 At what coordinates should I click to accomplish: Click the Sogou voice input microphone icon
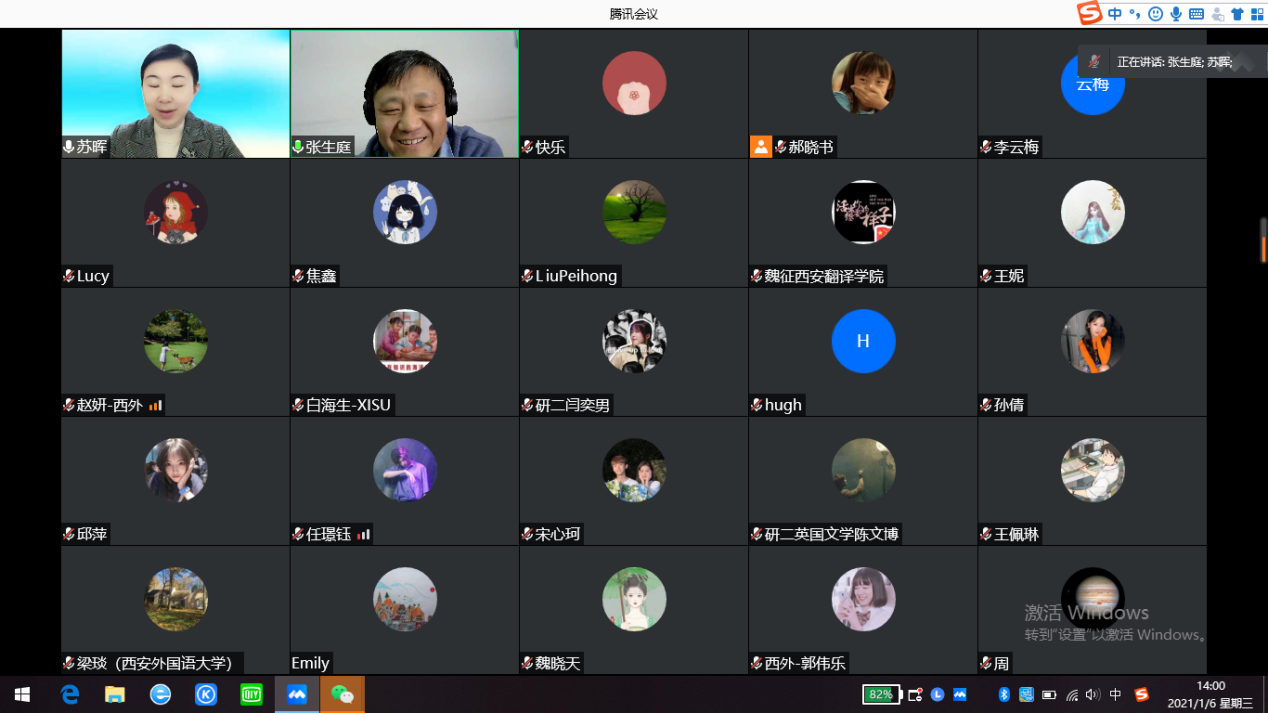click(1176, 14)
